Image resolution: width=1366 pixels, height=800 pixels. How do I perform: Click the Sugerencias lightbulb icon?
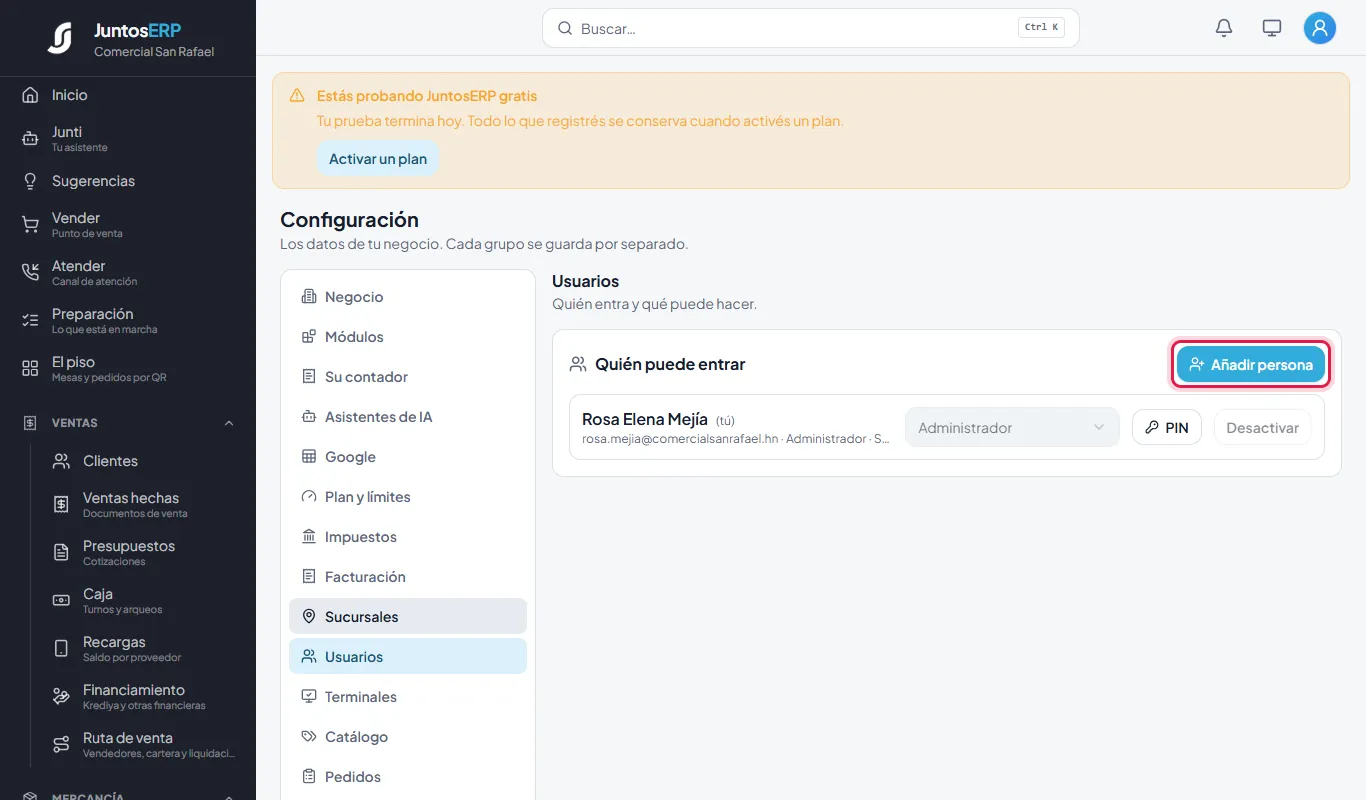30,181
